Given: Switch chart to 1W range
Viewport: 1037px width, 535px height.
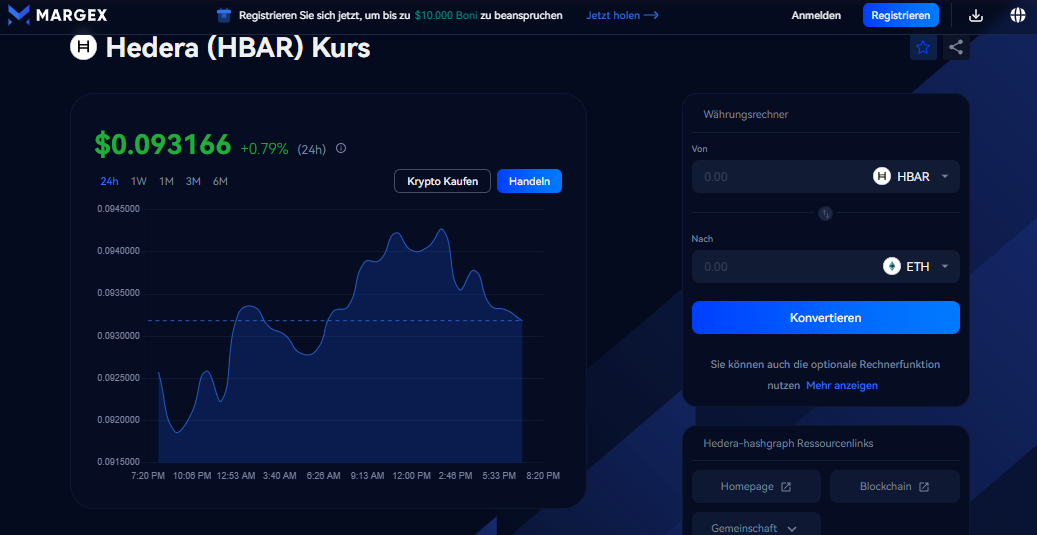Looking at the screenshot, I should pos(138,181).
